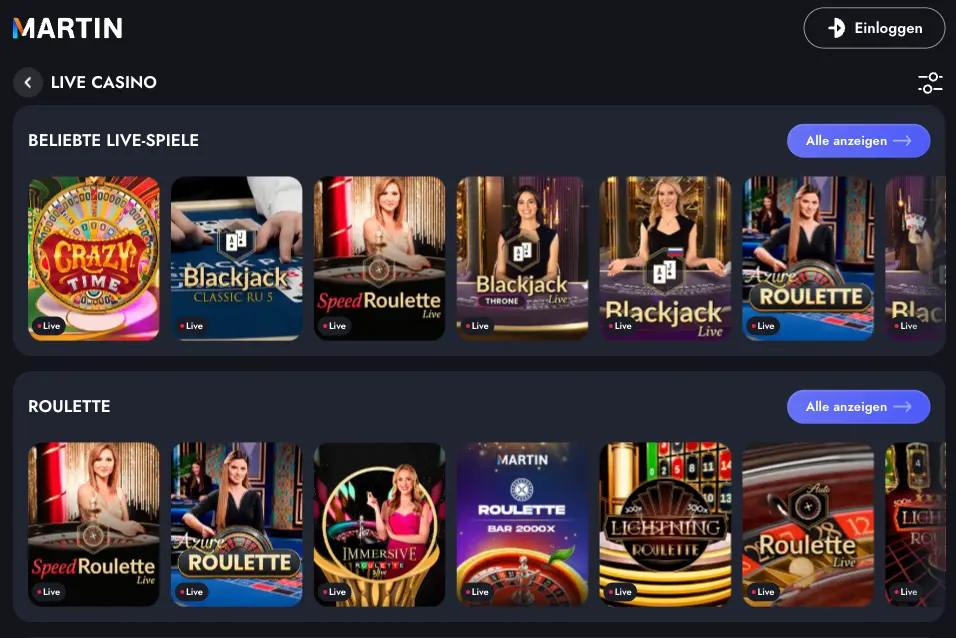Click the Live badge on Crazy Time
This screenshot has height=638, width=956.
tap(48, 326)
